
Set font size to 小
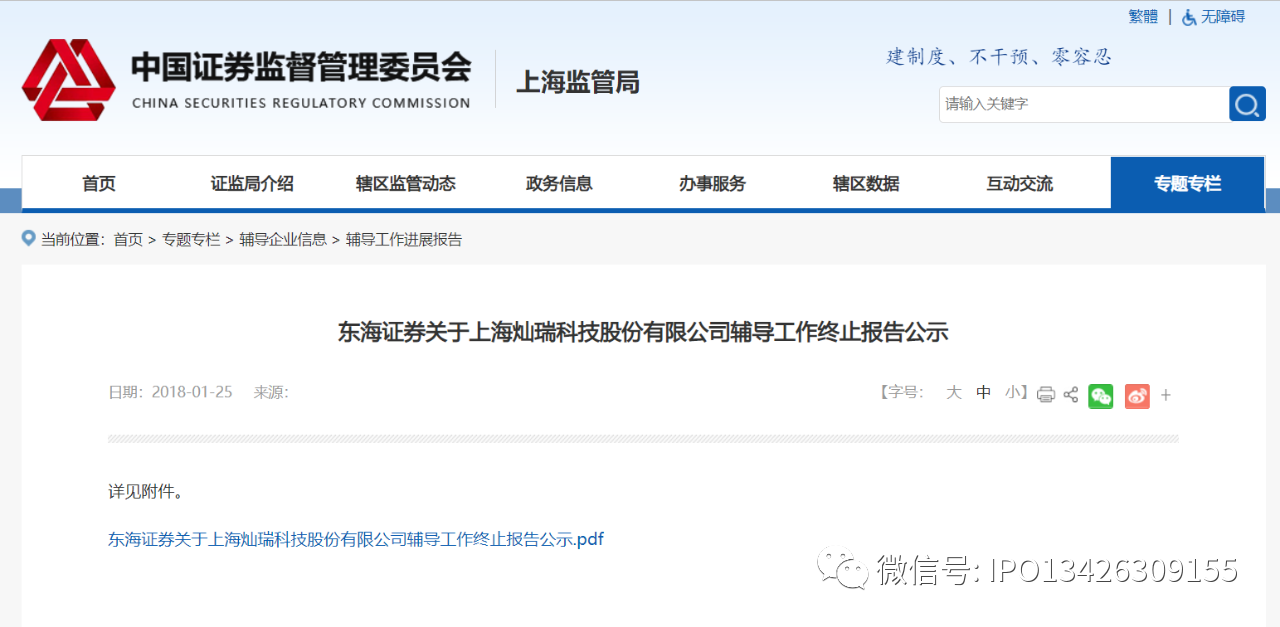(x=1013, y=392)
